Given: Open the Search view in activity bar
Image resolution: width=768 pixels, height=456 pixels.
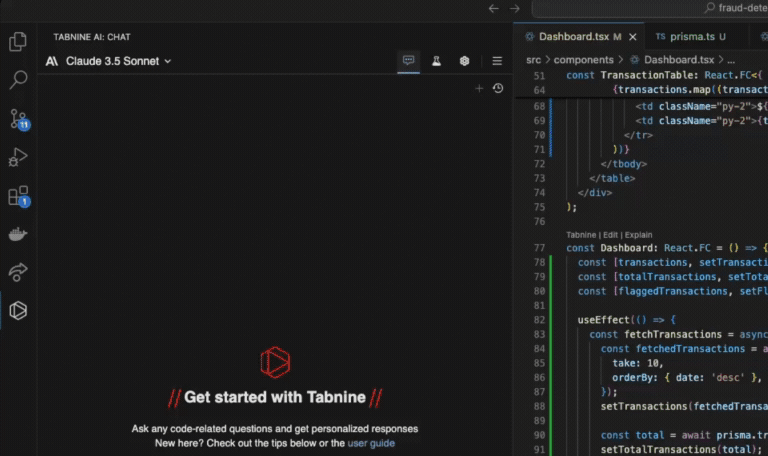Looking at the screenshot, I should [x=18, y=80].
